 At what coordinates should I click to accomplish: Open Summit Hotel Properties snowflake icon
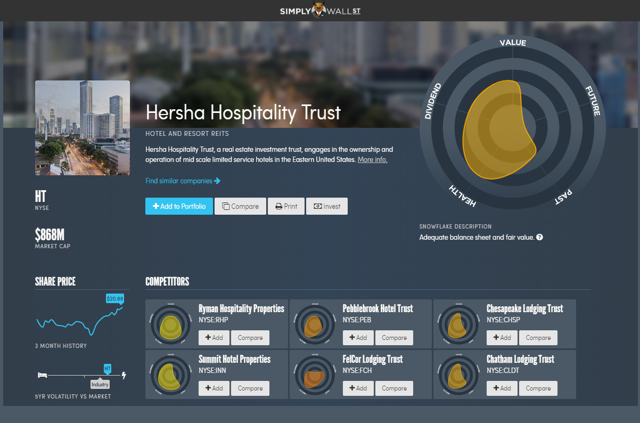pyautogui.click(x=171, y=375)
